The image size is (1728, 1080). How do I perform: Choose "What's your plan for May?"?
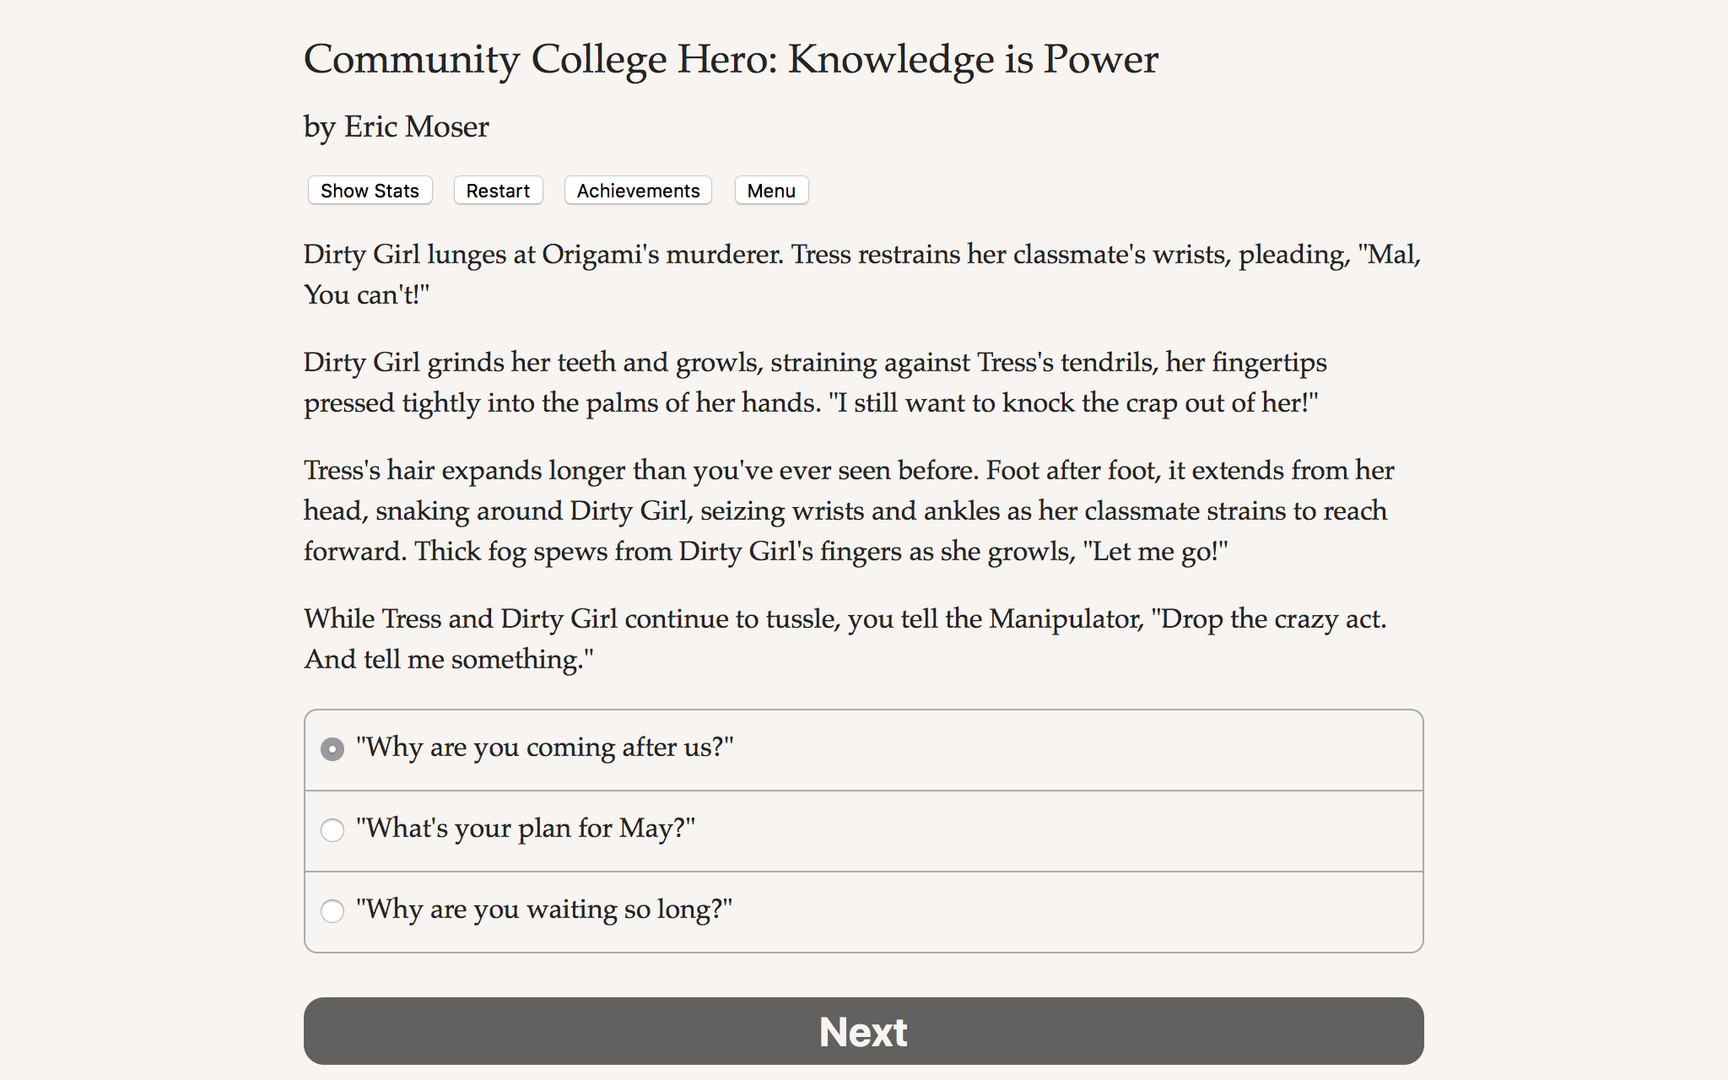(525, 830)
